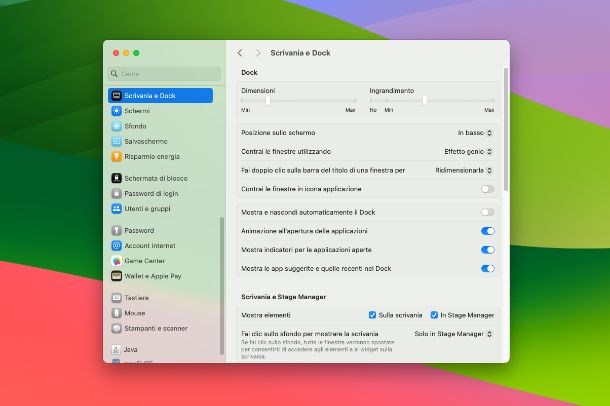Open Tastiera settings
This screenshot has height=406, width=610.
click(x=160, y=298)
